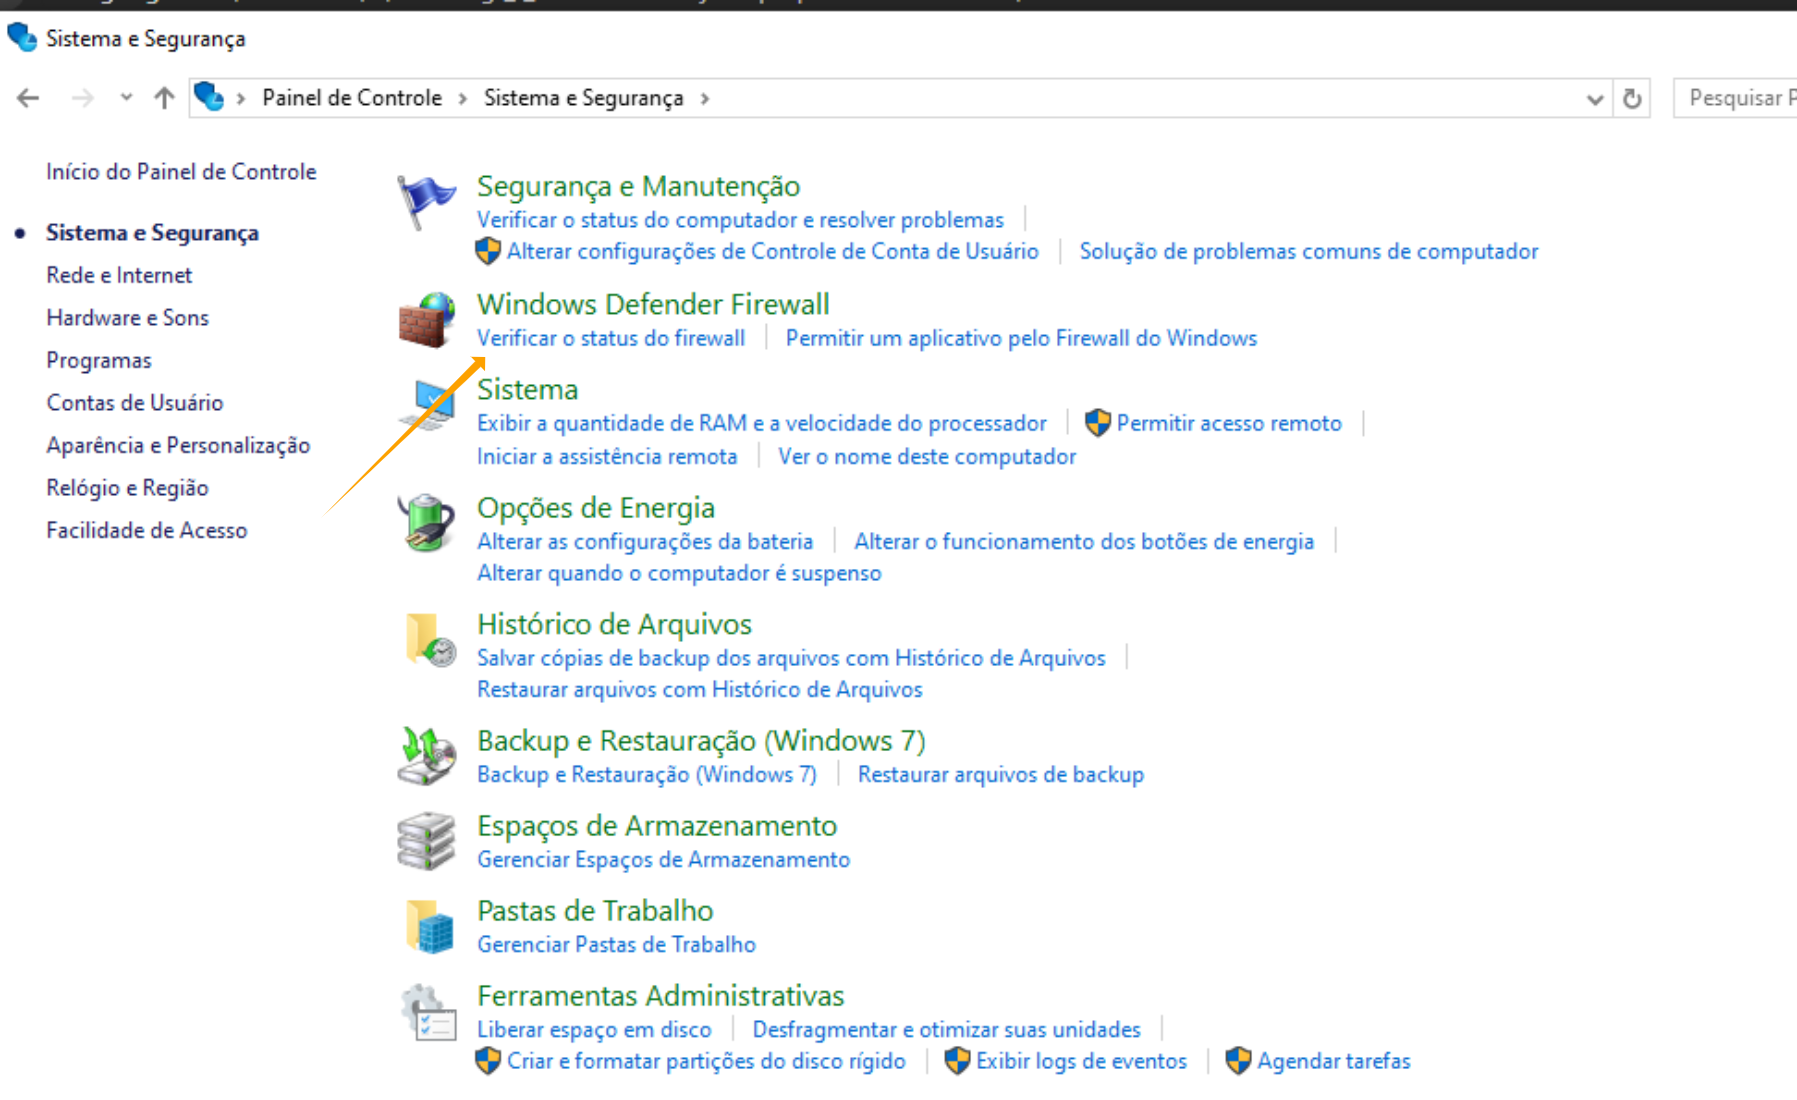Select Sistema e Segurança in sidebar
The image size is (1797, 1100).
point(152,233)
